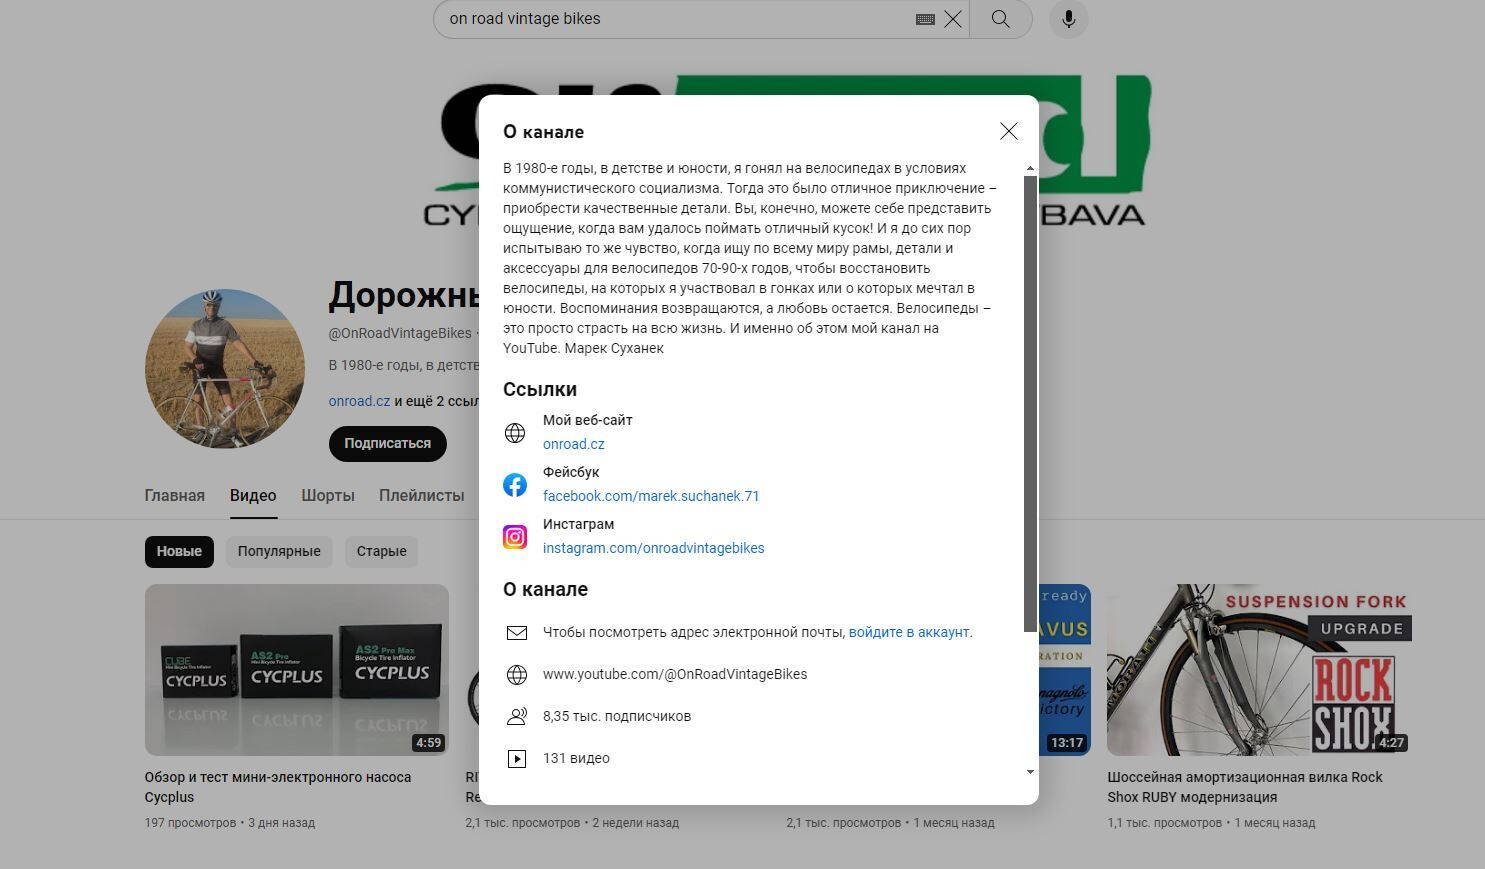Select the Старые filter chip
Image resolution: width=1485 pixels, height=869 pixels.
pos(382,551)
